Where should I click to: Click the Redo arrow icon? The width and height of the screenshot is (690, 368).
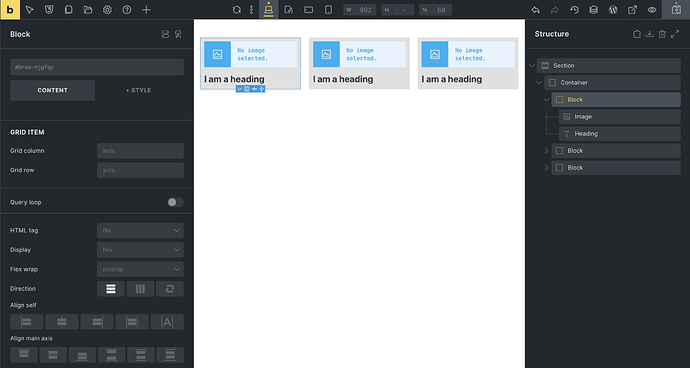point(554,10)
